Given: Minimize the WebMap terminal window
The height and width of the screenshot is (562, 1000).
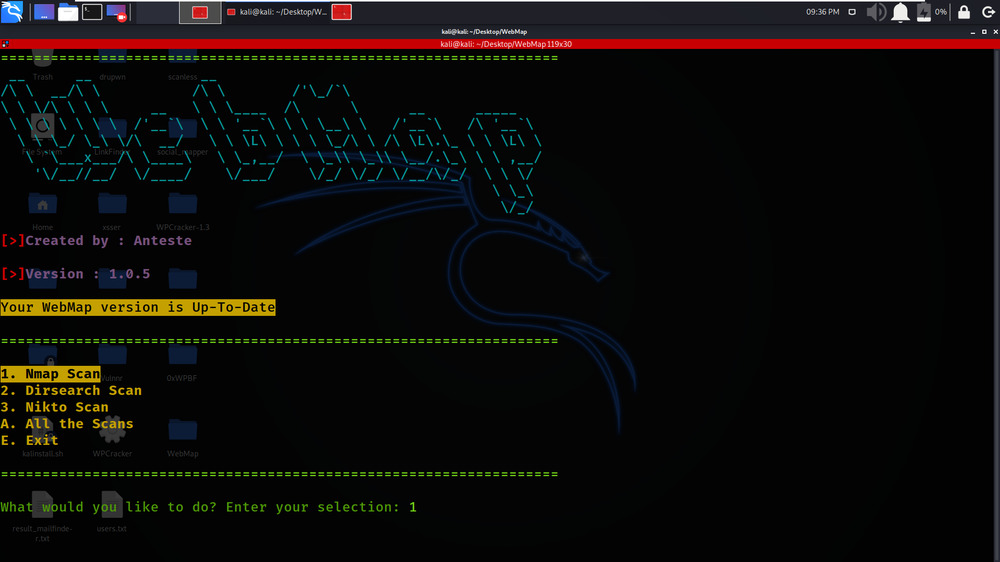Looking at the screenshot, I should tap(973, 32).
